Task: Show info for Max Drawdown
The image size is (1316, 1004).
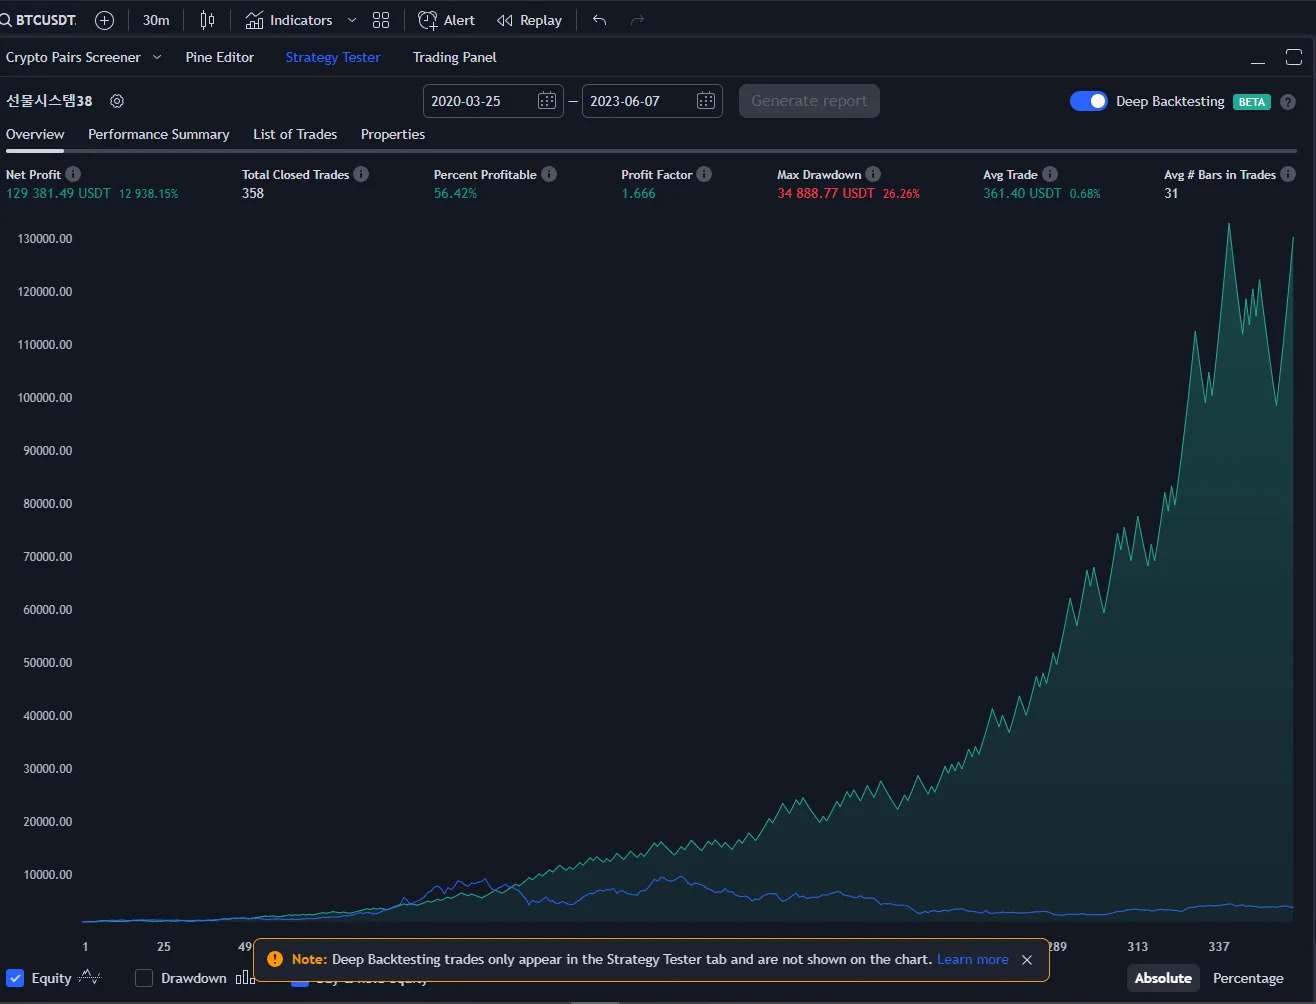Action: point(873,174)
